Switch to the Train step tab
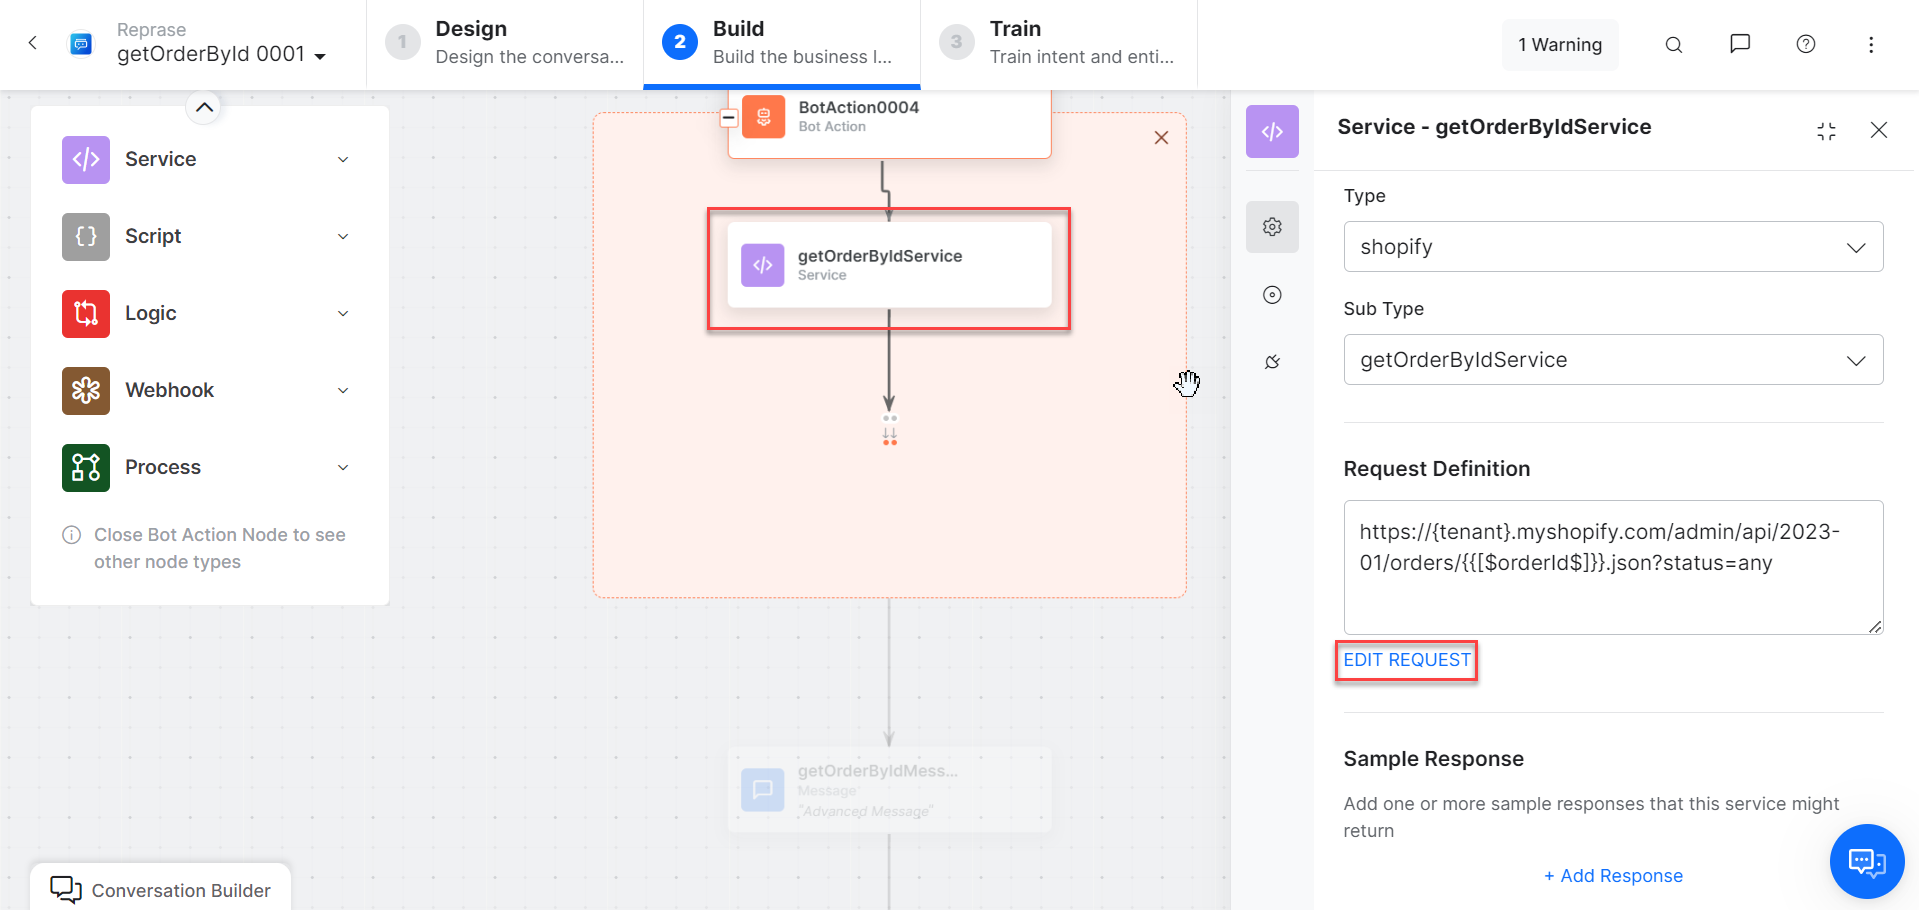 [1058, 43]
